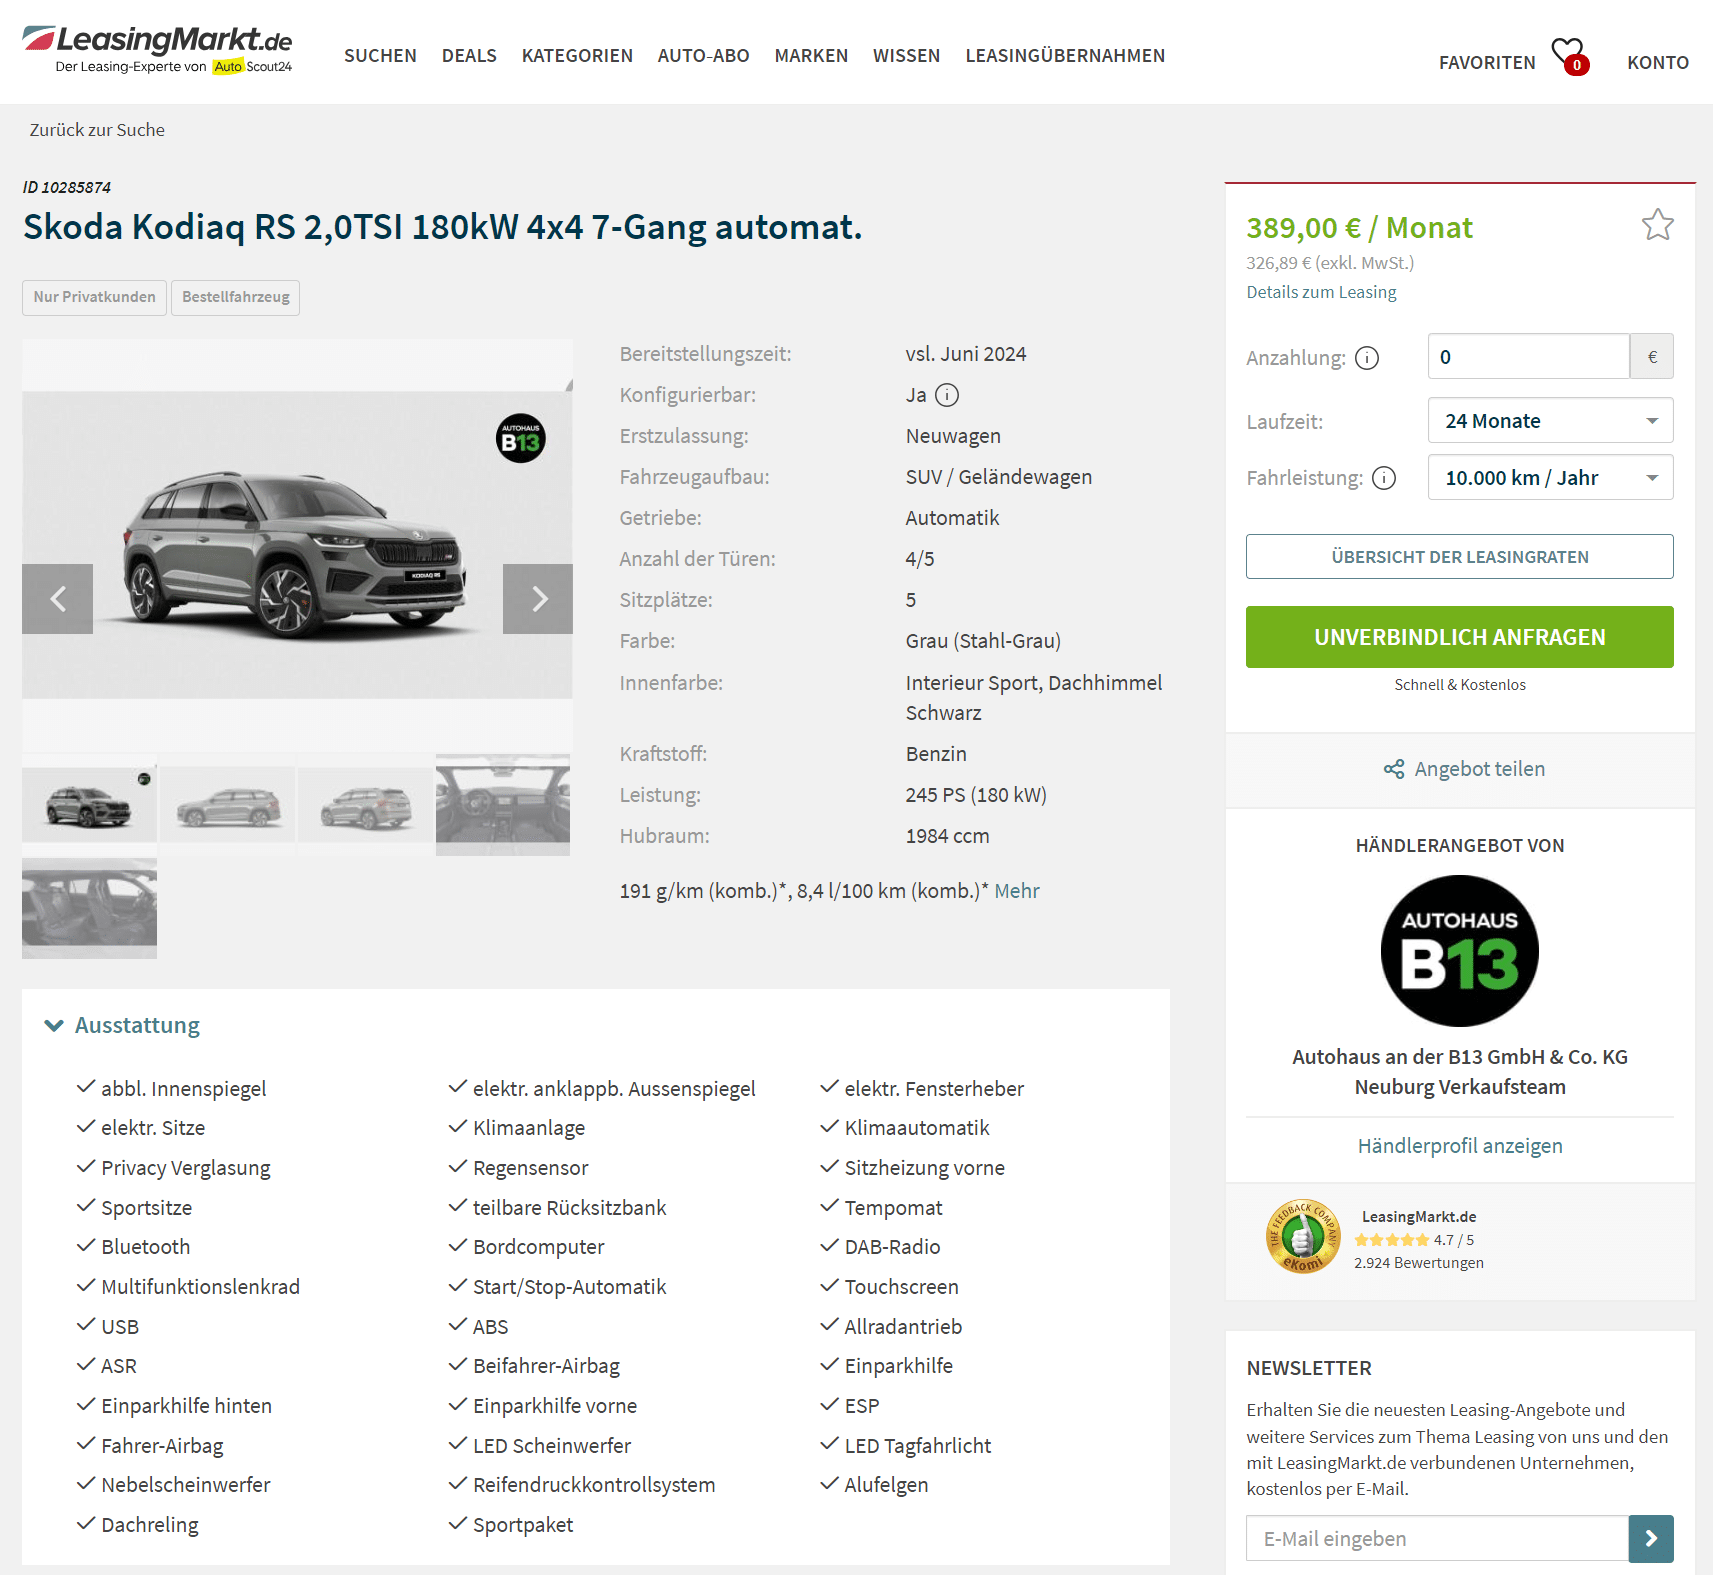Open the WISSEN menu
The width and height of the screenshot is (1713, 1575).
[x=906, y=56]
